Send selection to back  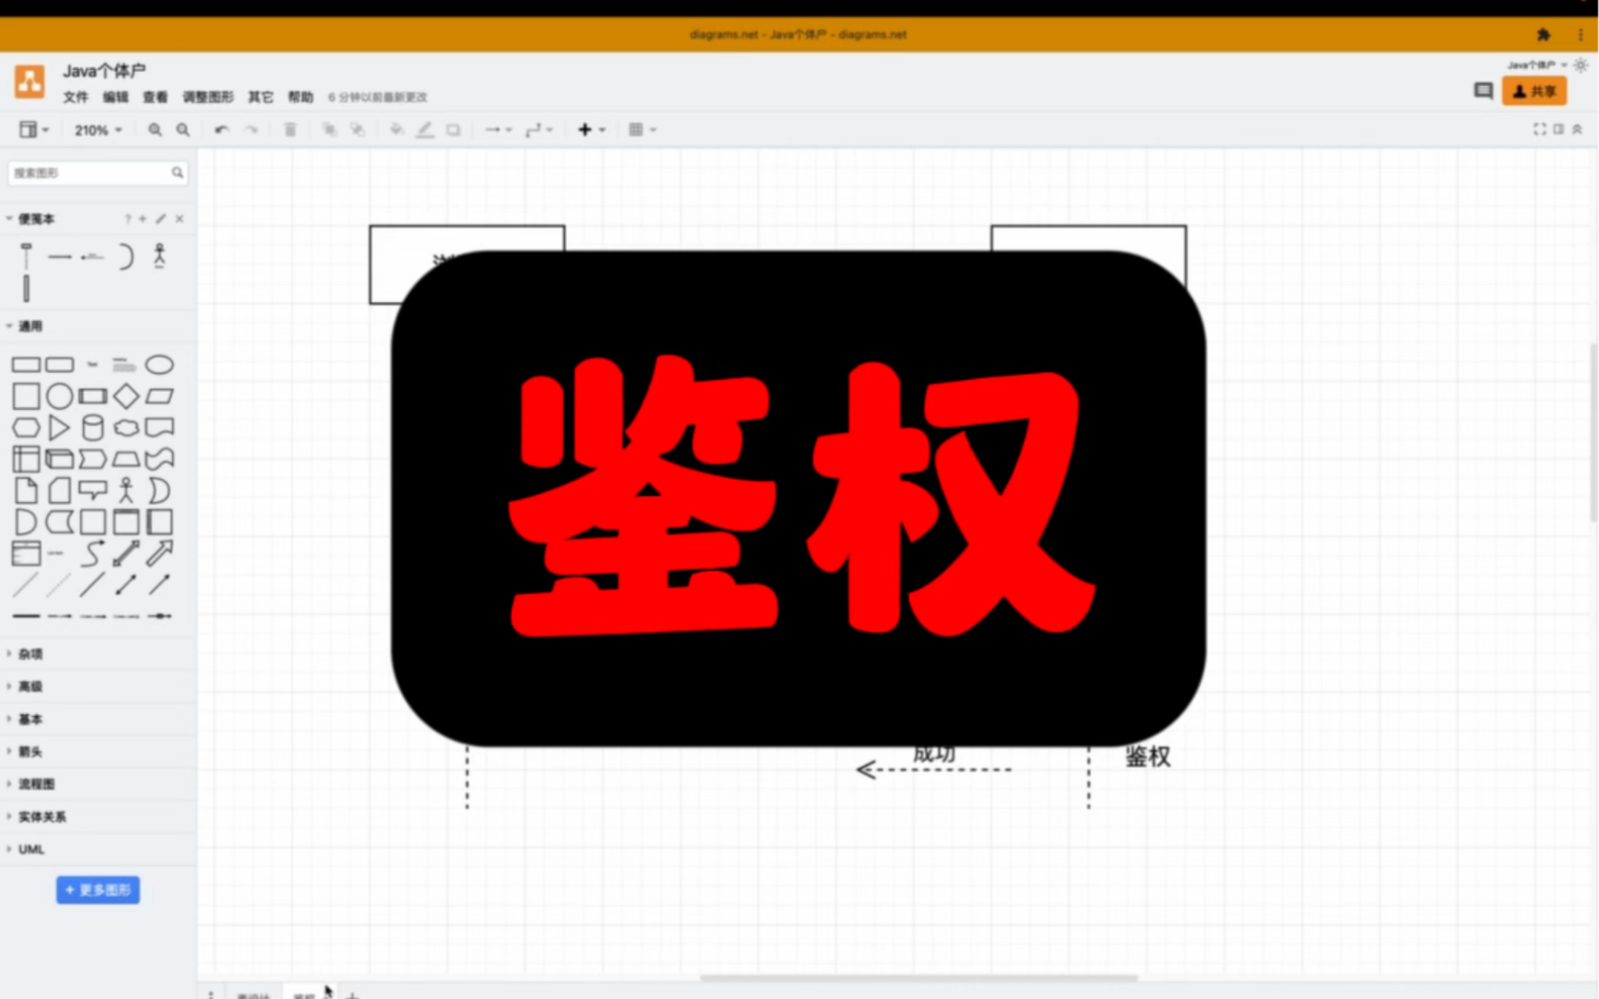pos(357,130)
